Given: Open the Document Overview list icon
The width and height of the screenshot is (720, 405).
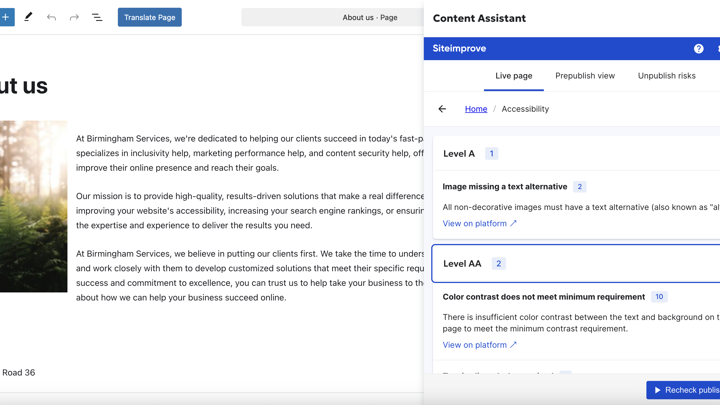Looking at the screenshot, I should point(97,17).
